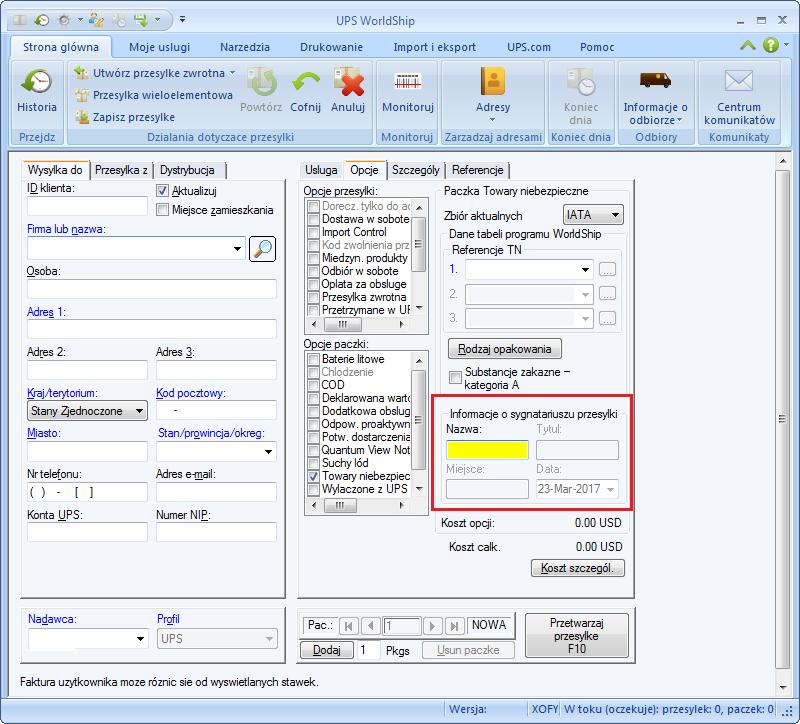Expand the Utwórz przesyłke zwrotna dropdown arrow
This screenshot has width=800, height=724.
pyautogui.click(x=233, y=73)
